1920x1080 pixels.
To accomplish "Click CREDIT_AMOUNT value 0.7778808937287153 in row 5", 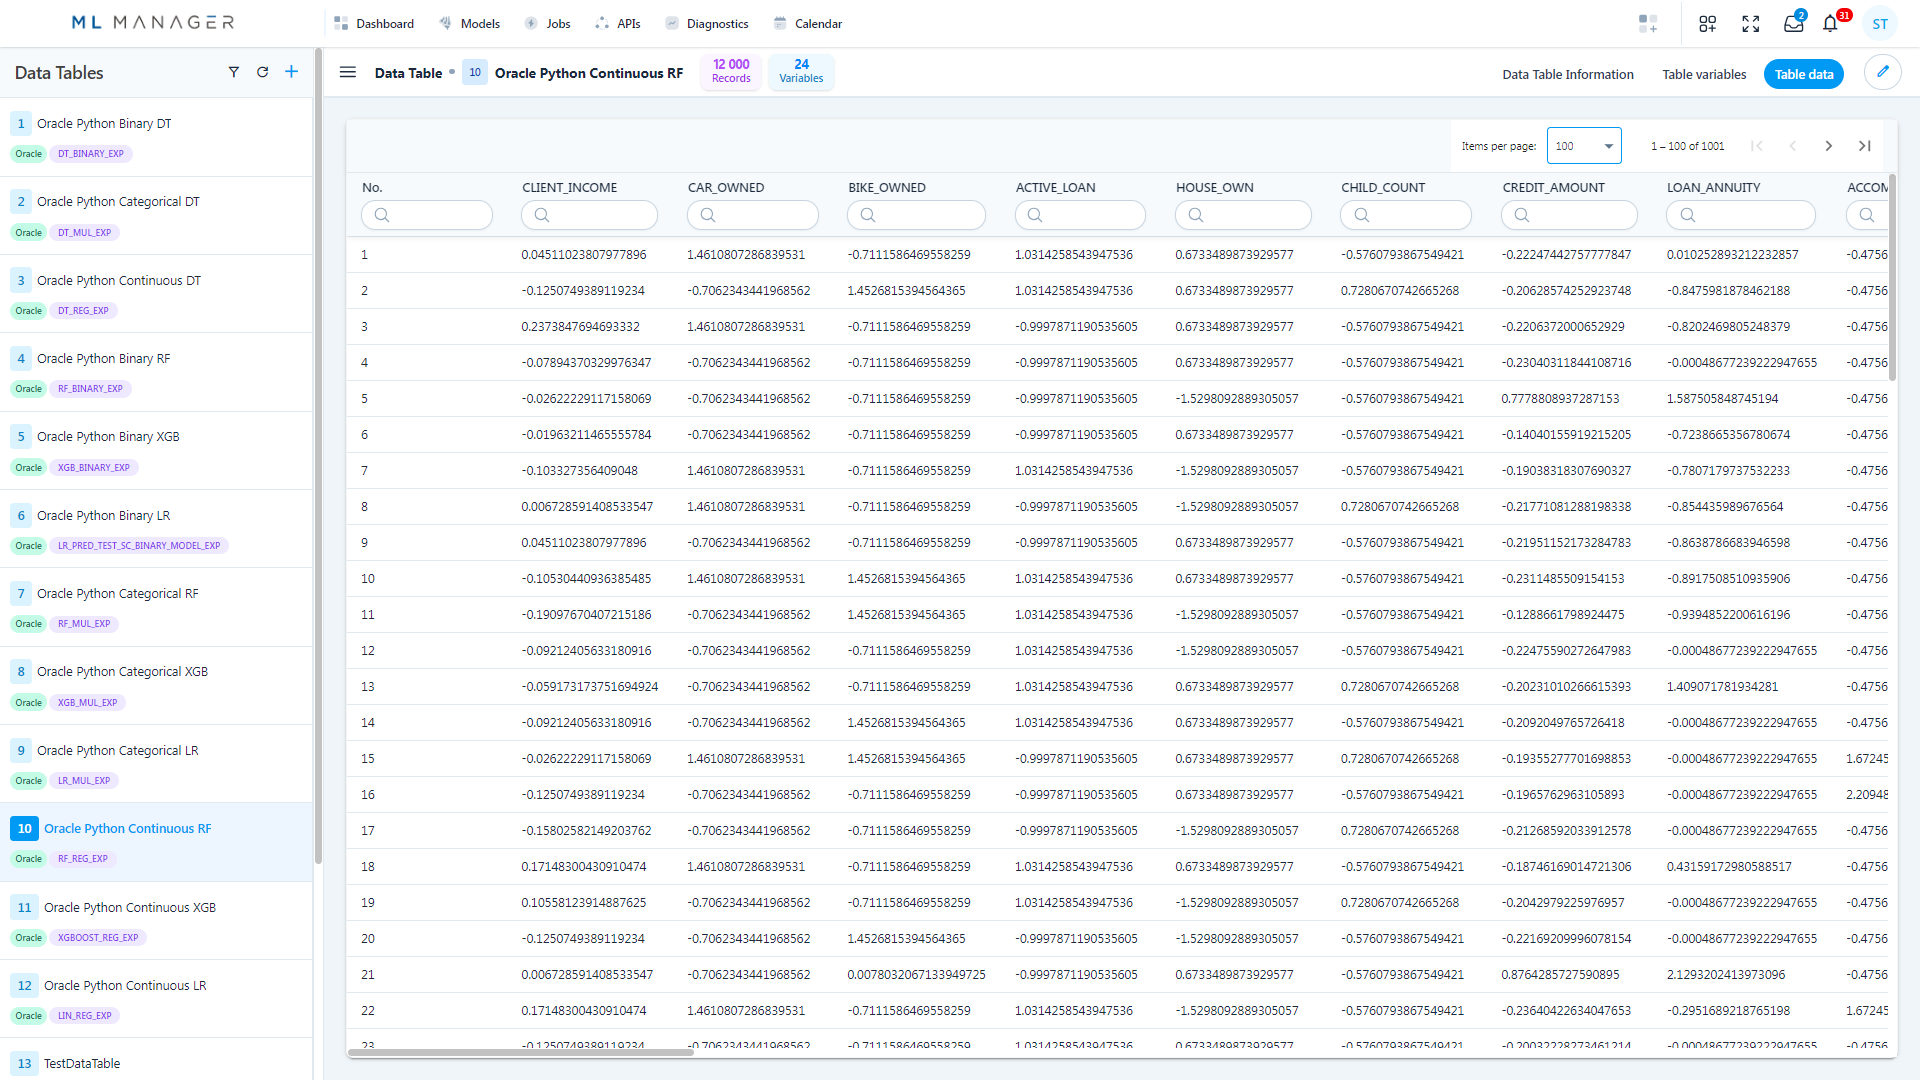I will (1560, 399).
